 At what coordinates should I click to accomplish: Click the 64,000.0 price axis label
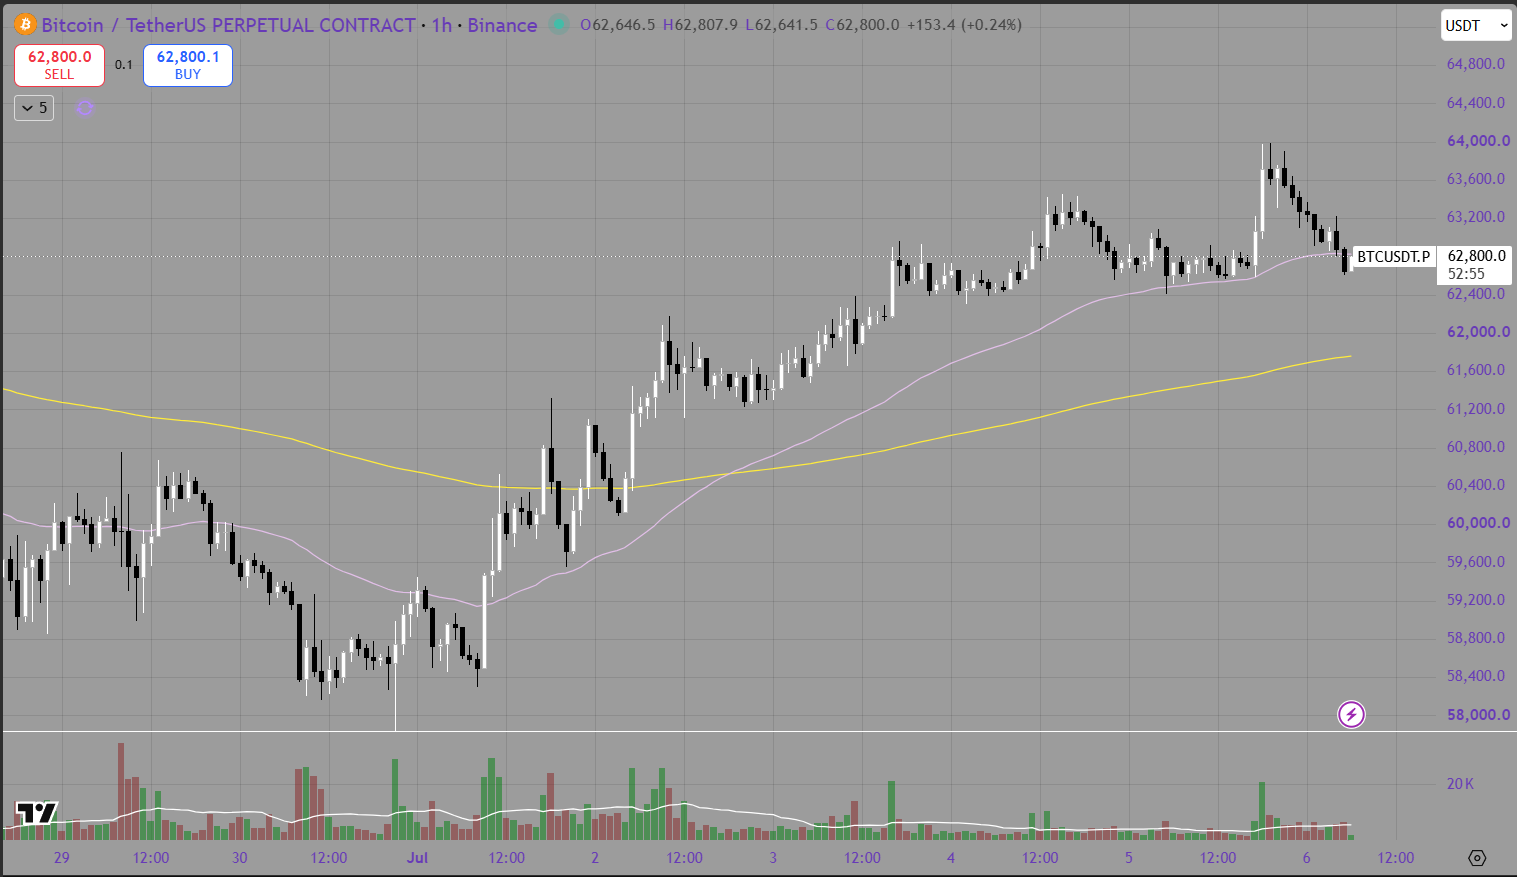click(x=1478, y=141)
